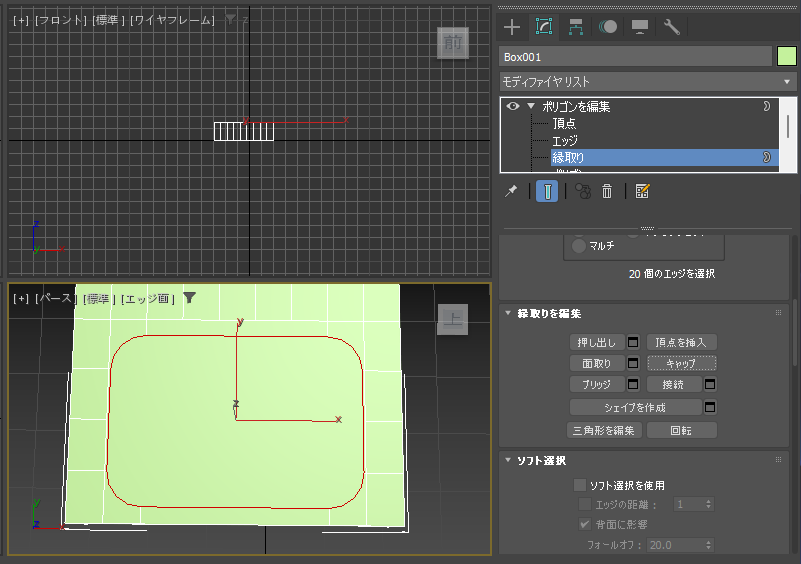
Task: Click Make Unique icon
Action: [583, 192]
